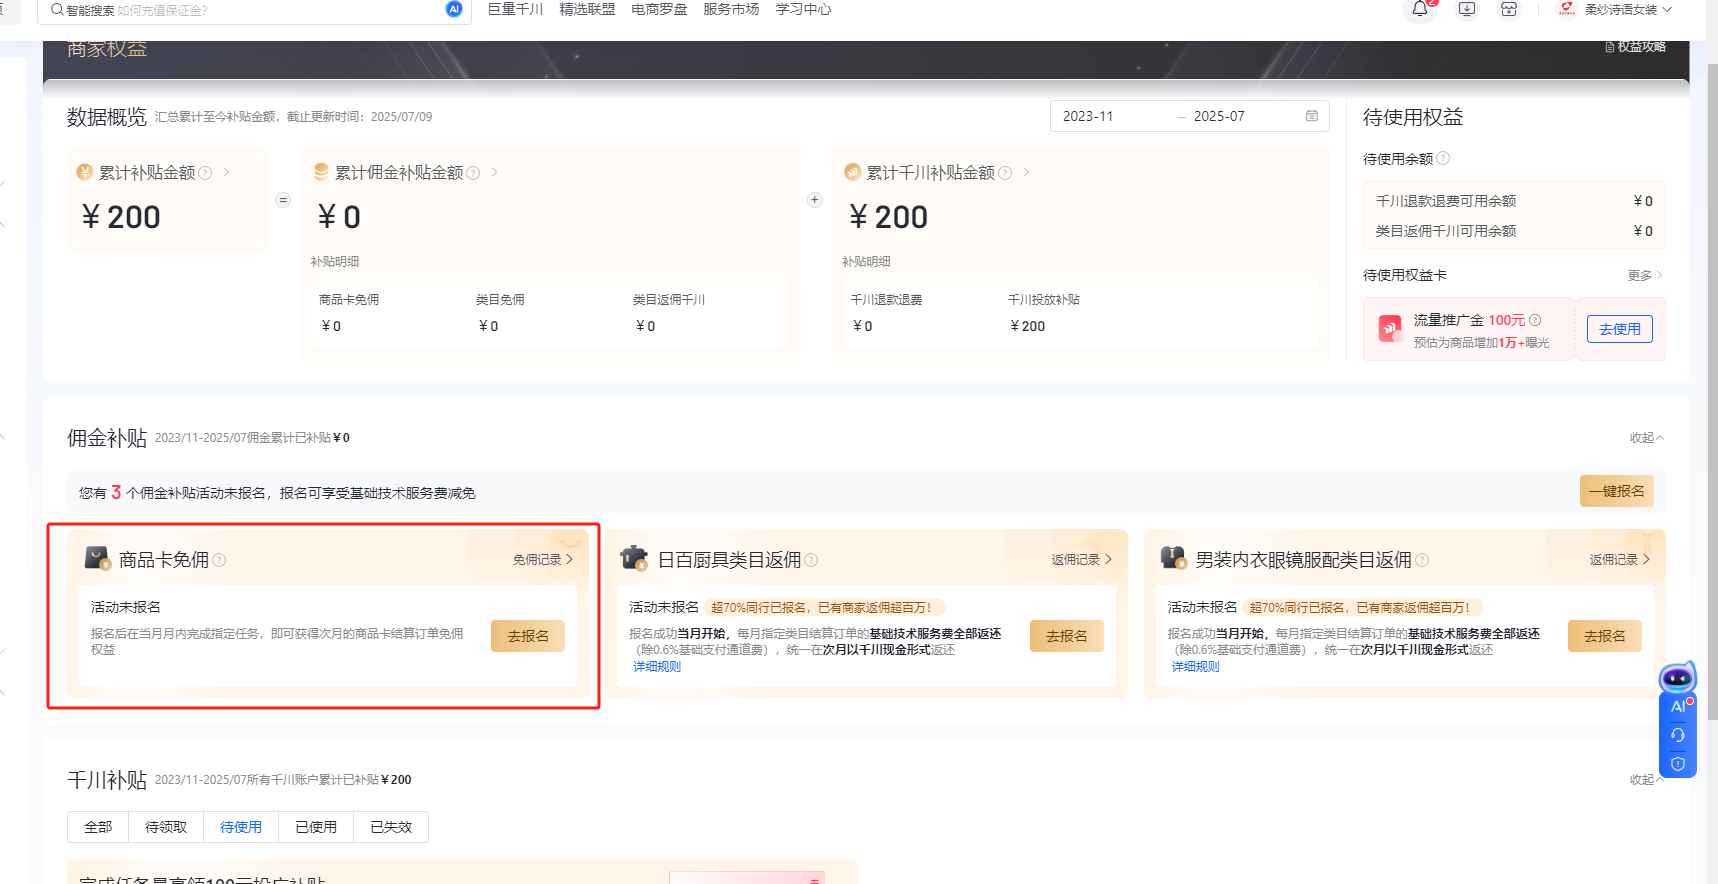
Task: Select the 待领取 tab
Action: [166, 827]
